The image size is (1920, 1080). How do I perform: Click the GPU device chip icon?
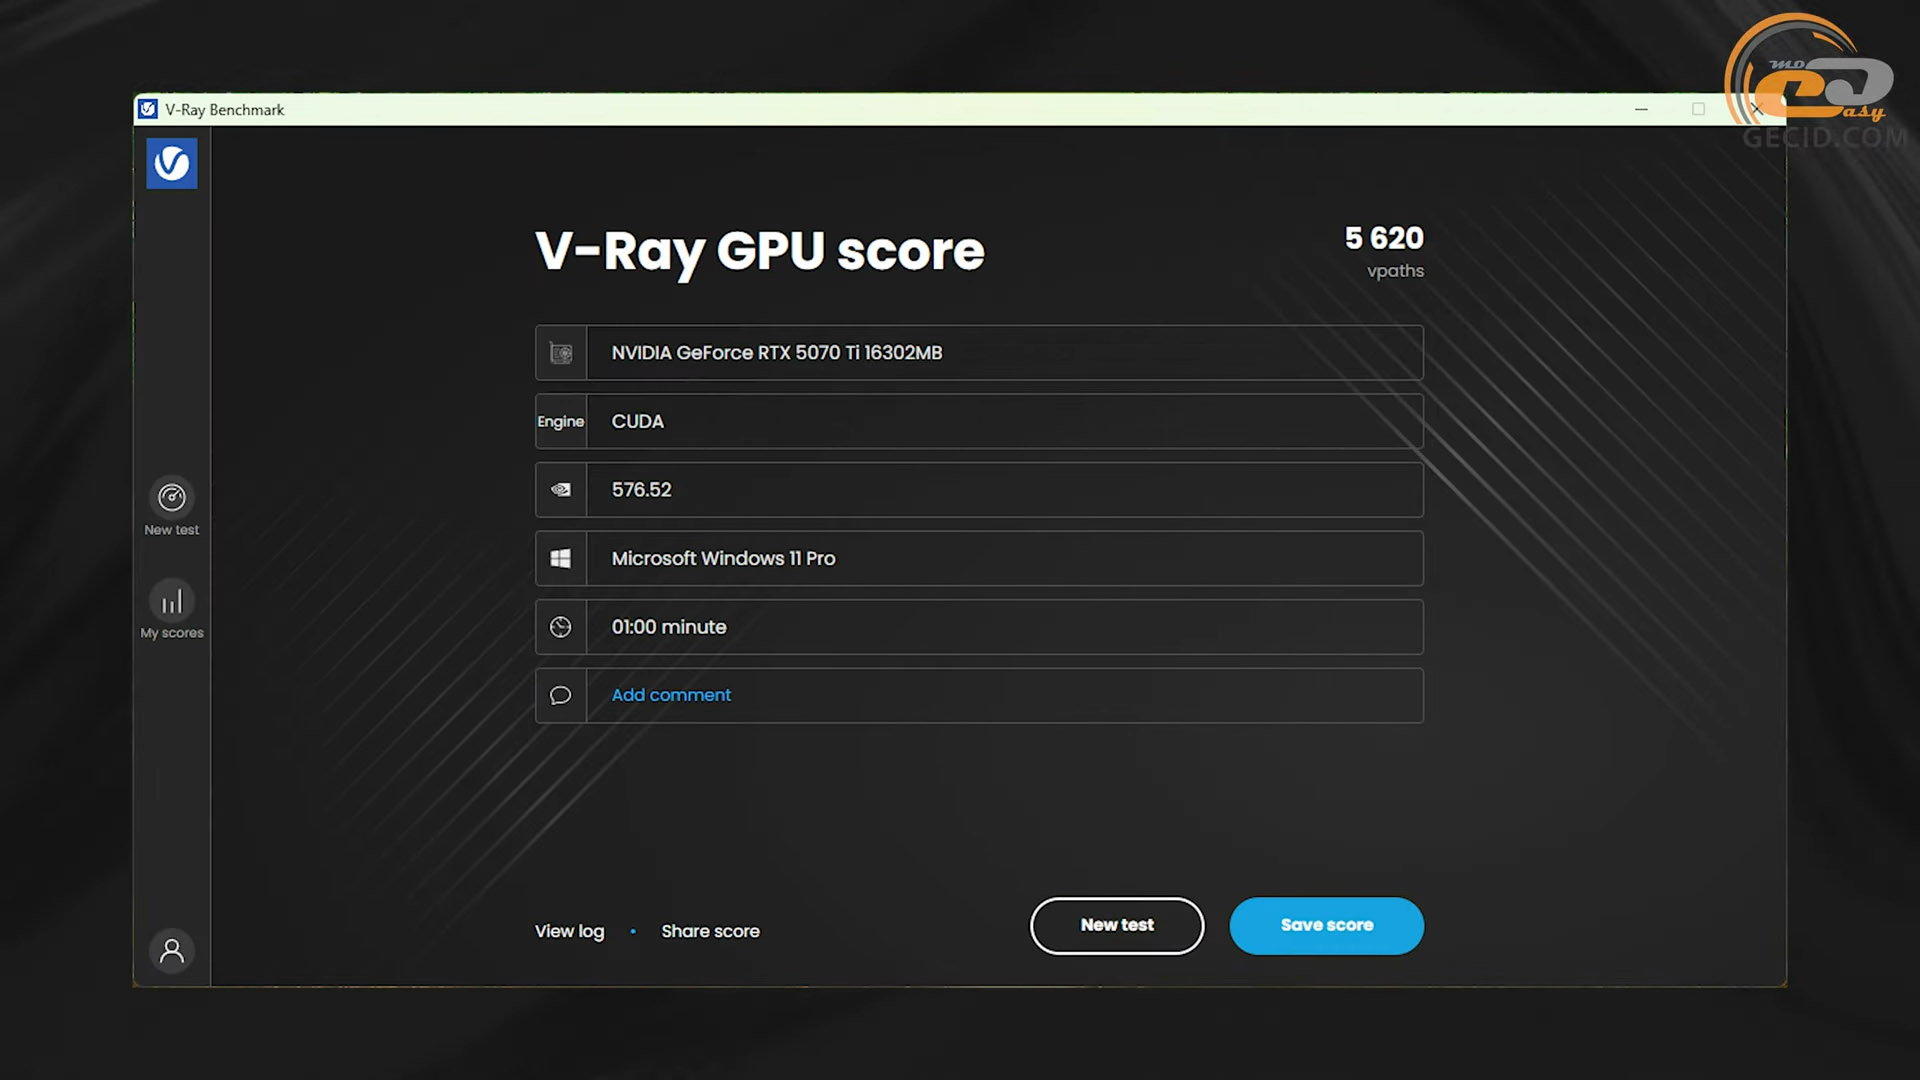click(x=561, y=353)
